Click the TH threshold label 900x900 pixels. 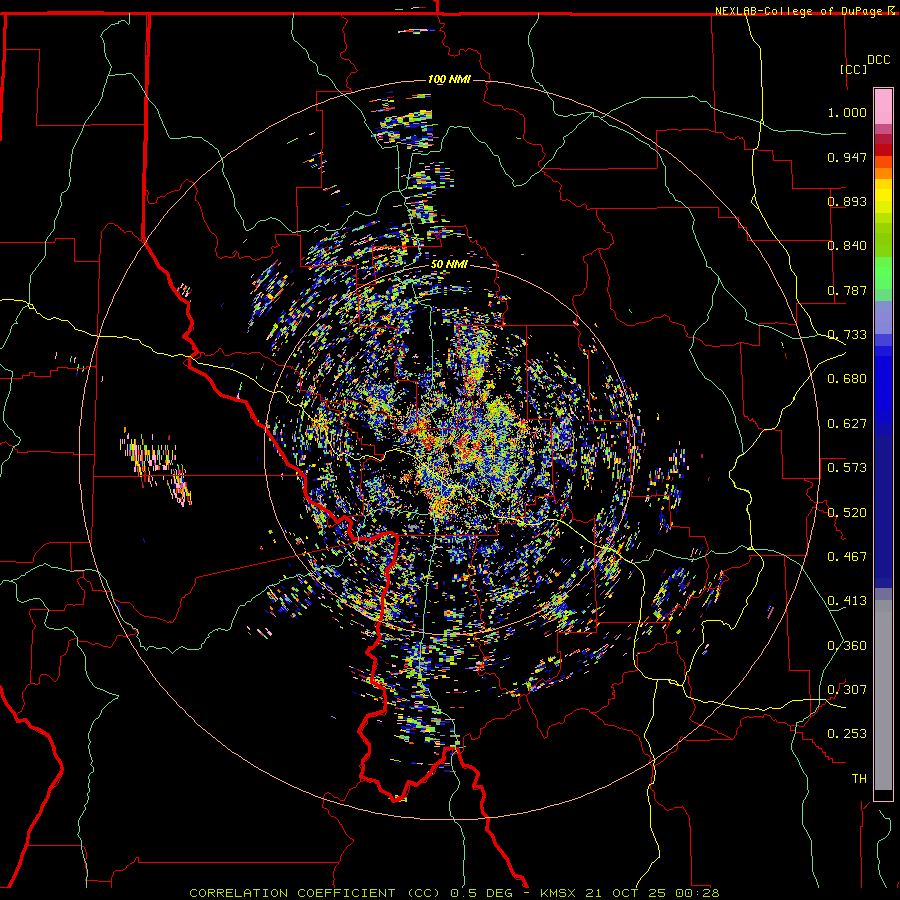pyautogui.click(x=859, y=779)
